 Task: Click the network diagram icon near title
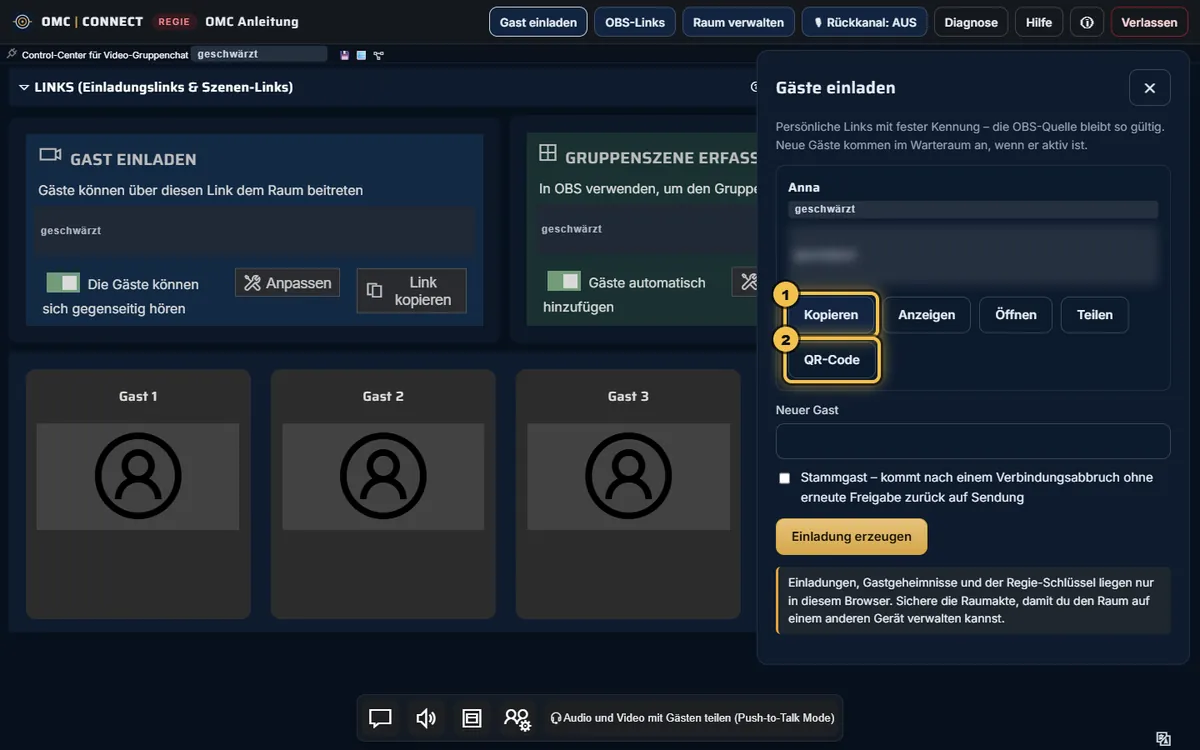coord(378,55)
